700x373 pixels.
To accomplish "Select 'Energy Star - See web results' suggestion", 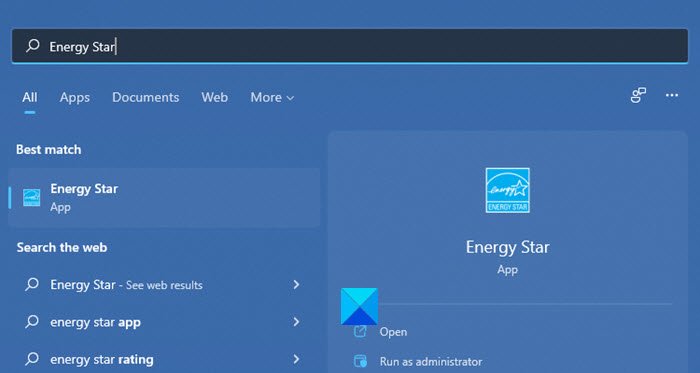I will [164, 285].
